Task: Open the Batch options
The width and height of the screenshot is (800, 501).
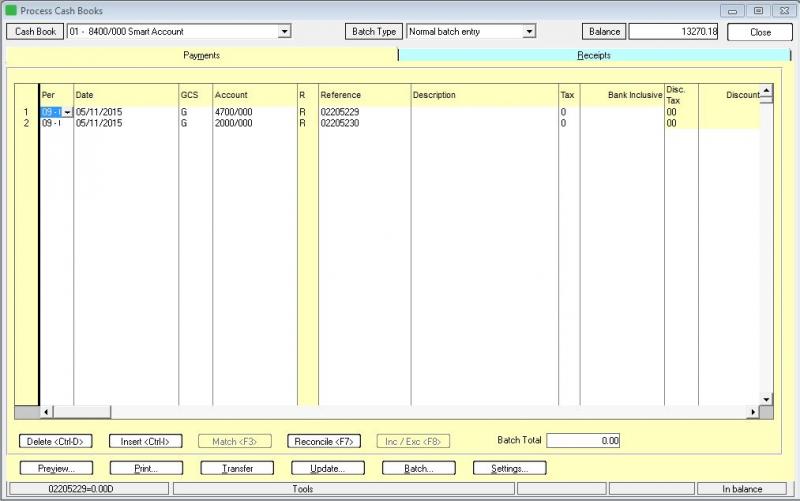Action: 417,468
